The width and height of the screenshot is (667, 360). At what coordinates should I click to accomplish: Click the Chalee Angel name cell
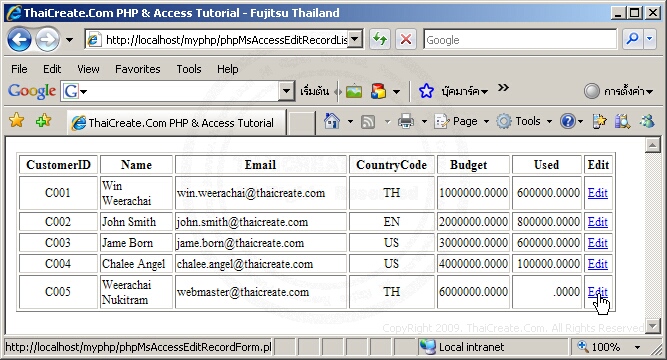136,264
